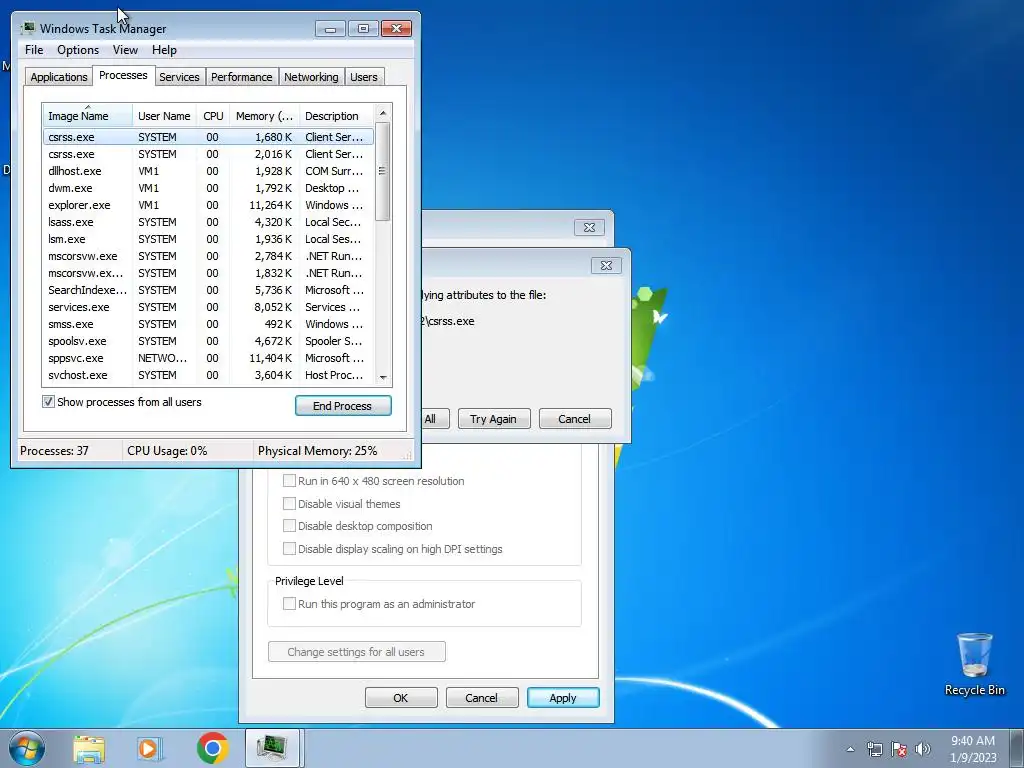Image resolution: width=1024 pixels, height=768 pixels.
Task: Open the Windows Start menu orb
Action: pyautogui.click(x=26, y=748)
